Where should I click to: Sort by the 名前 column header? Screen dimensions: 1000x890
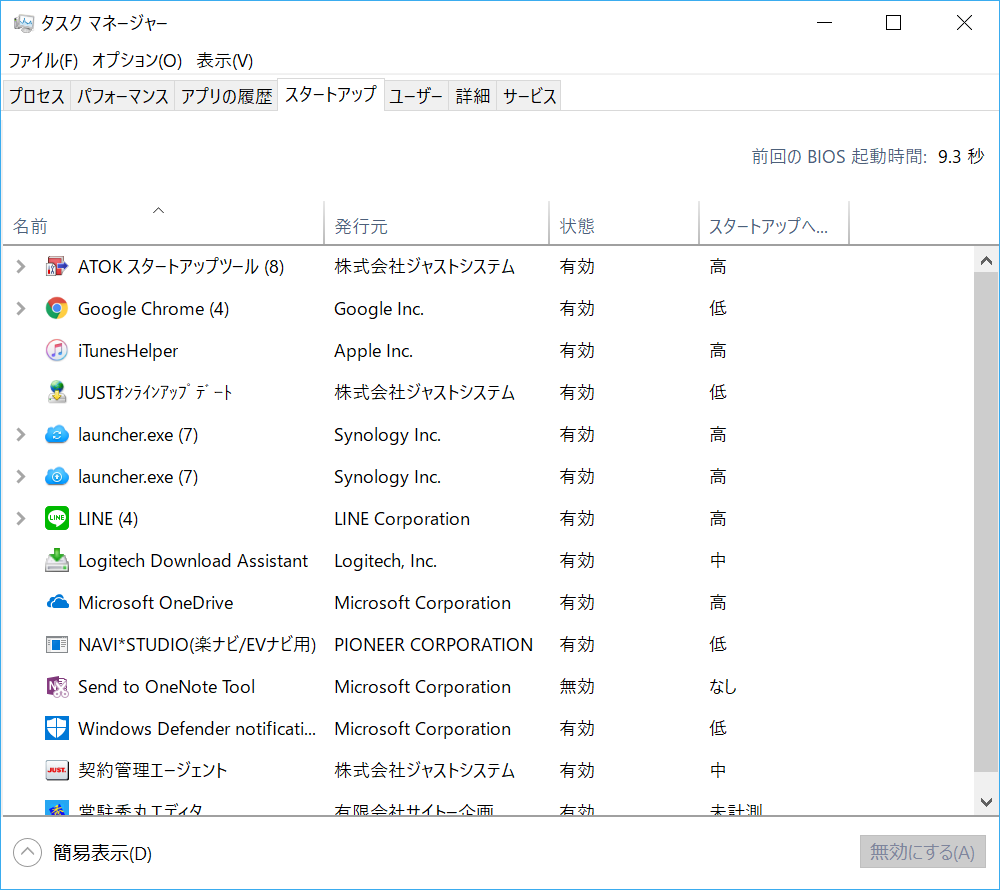coord(163,223)
